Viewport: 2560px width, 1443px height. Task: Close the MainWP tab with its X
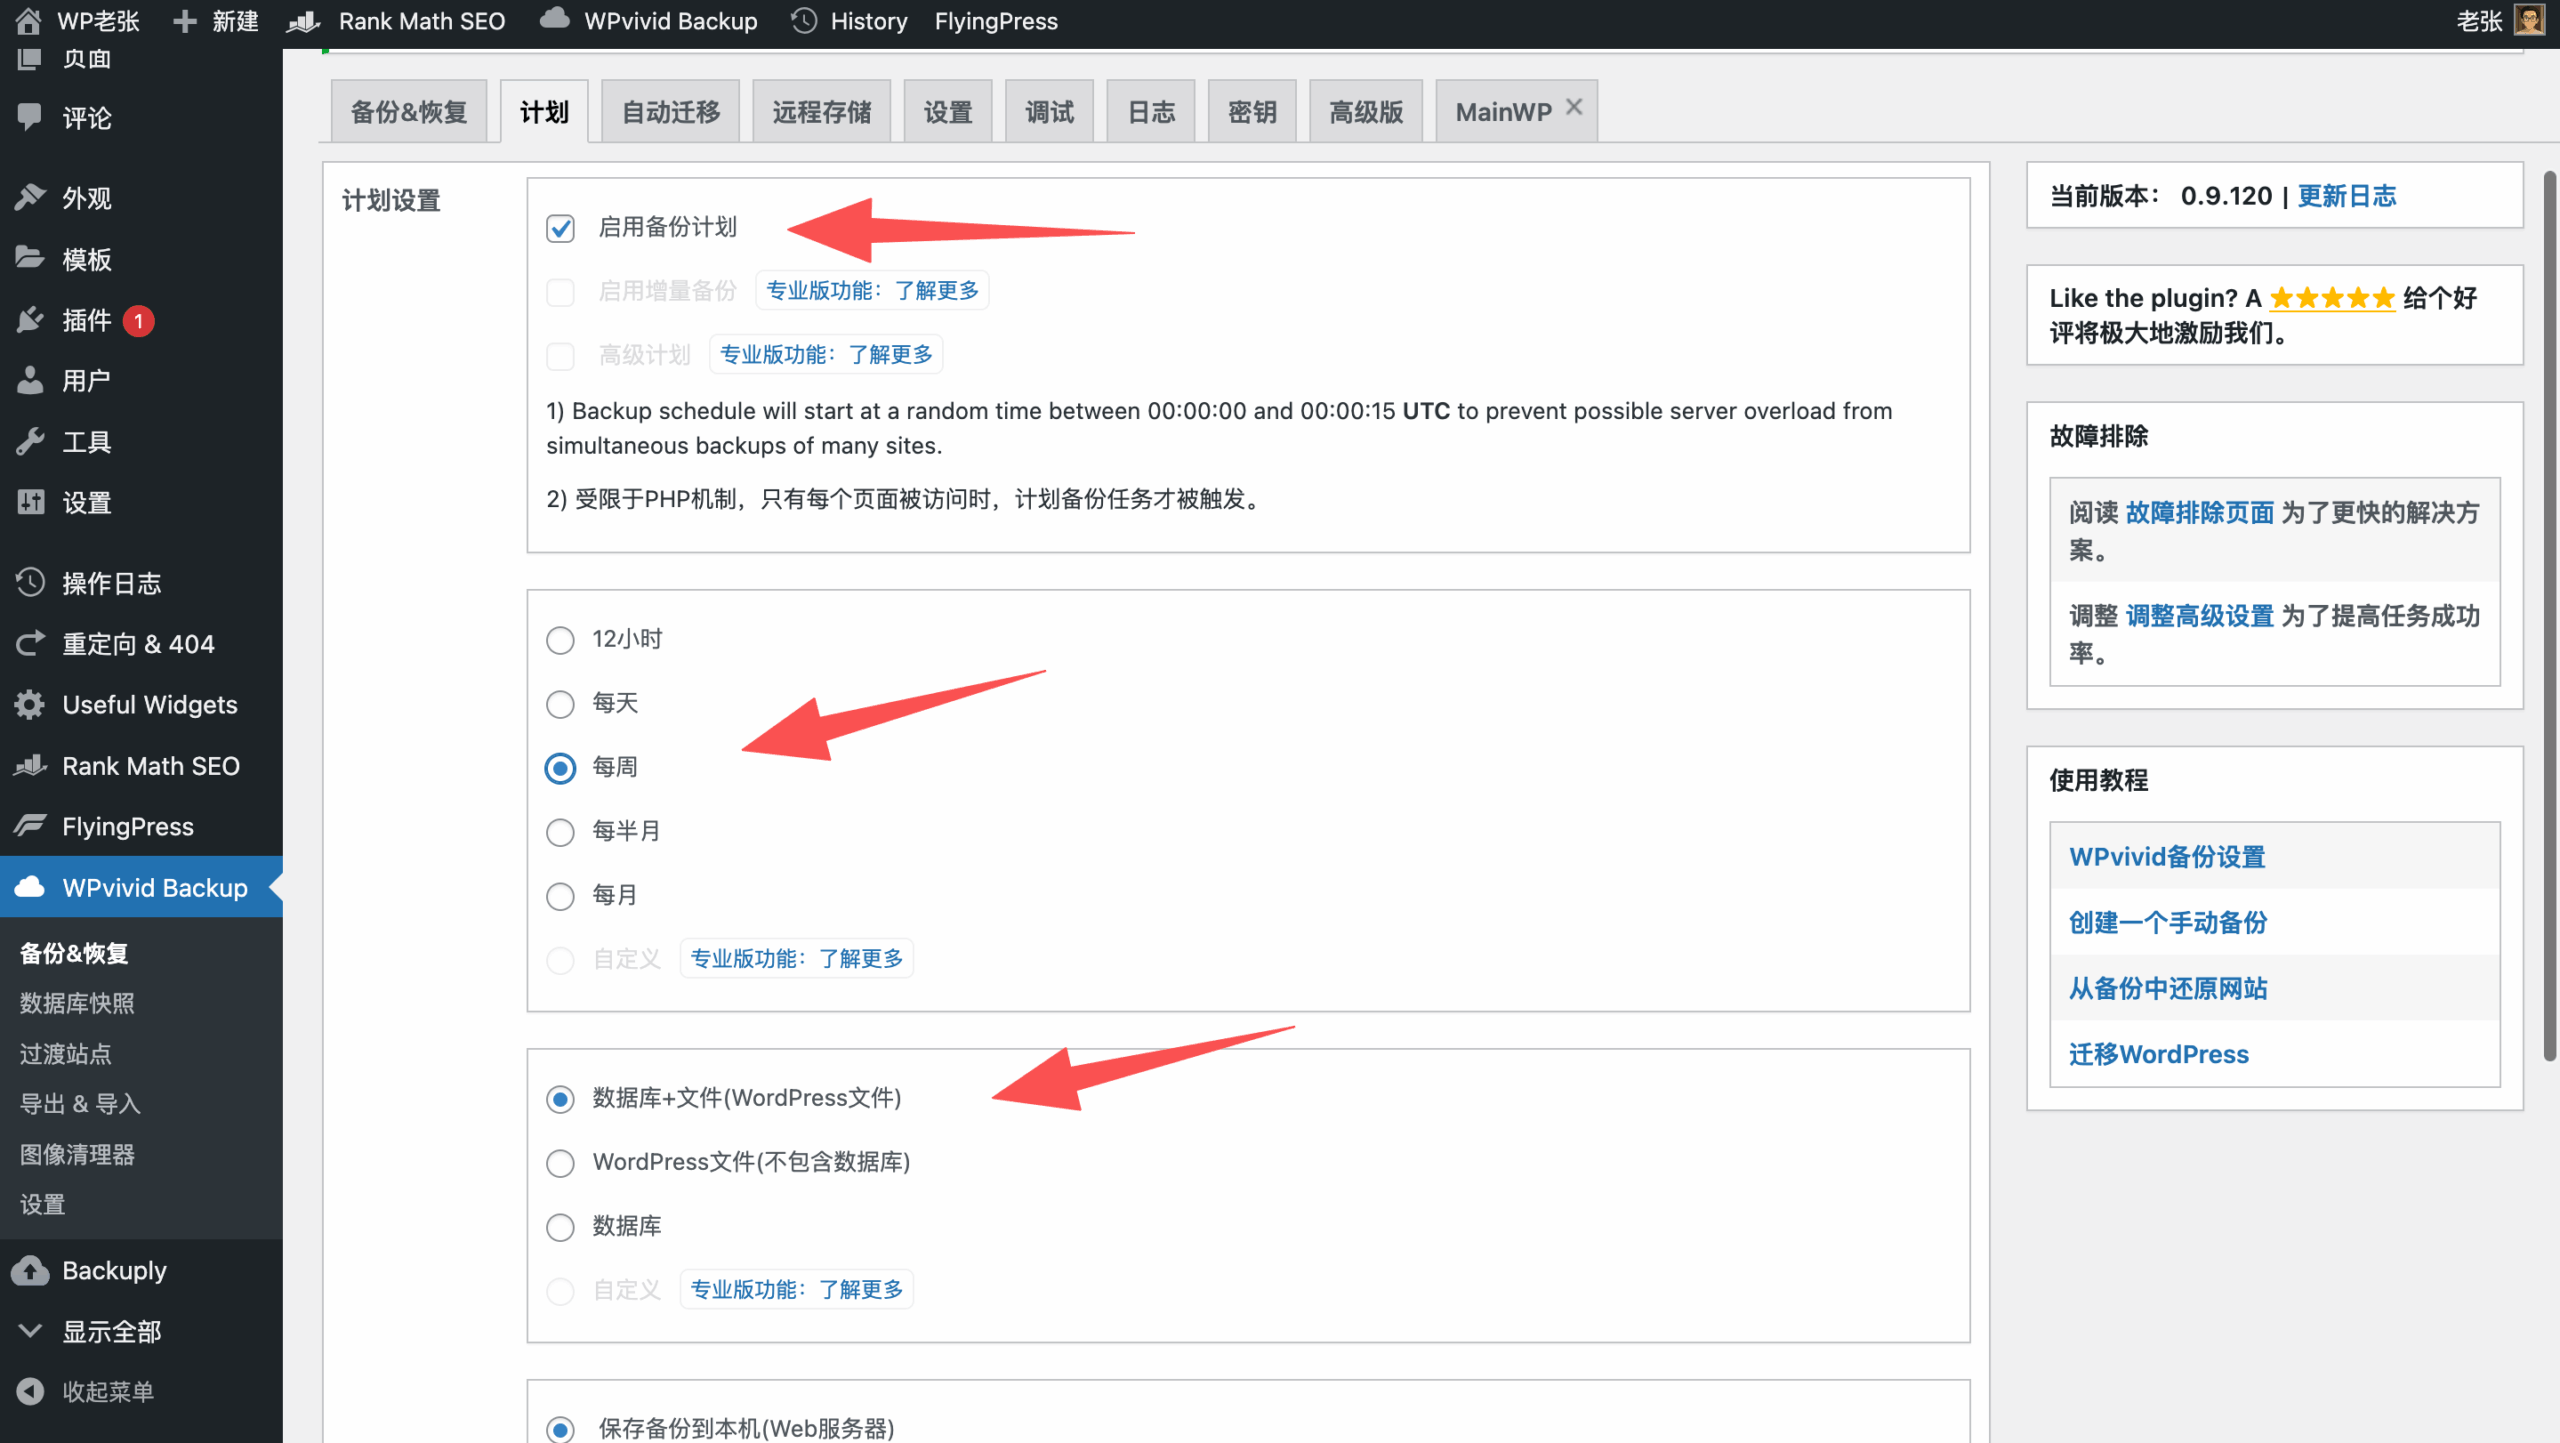pyautogui.click(x=1574, y=107)
